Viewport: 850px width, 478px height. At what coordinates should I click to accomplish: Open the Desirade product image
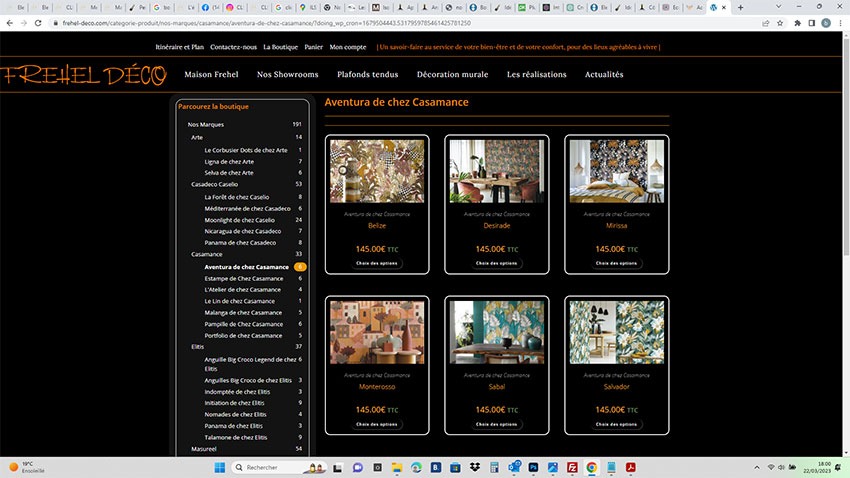pos(497,171)
